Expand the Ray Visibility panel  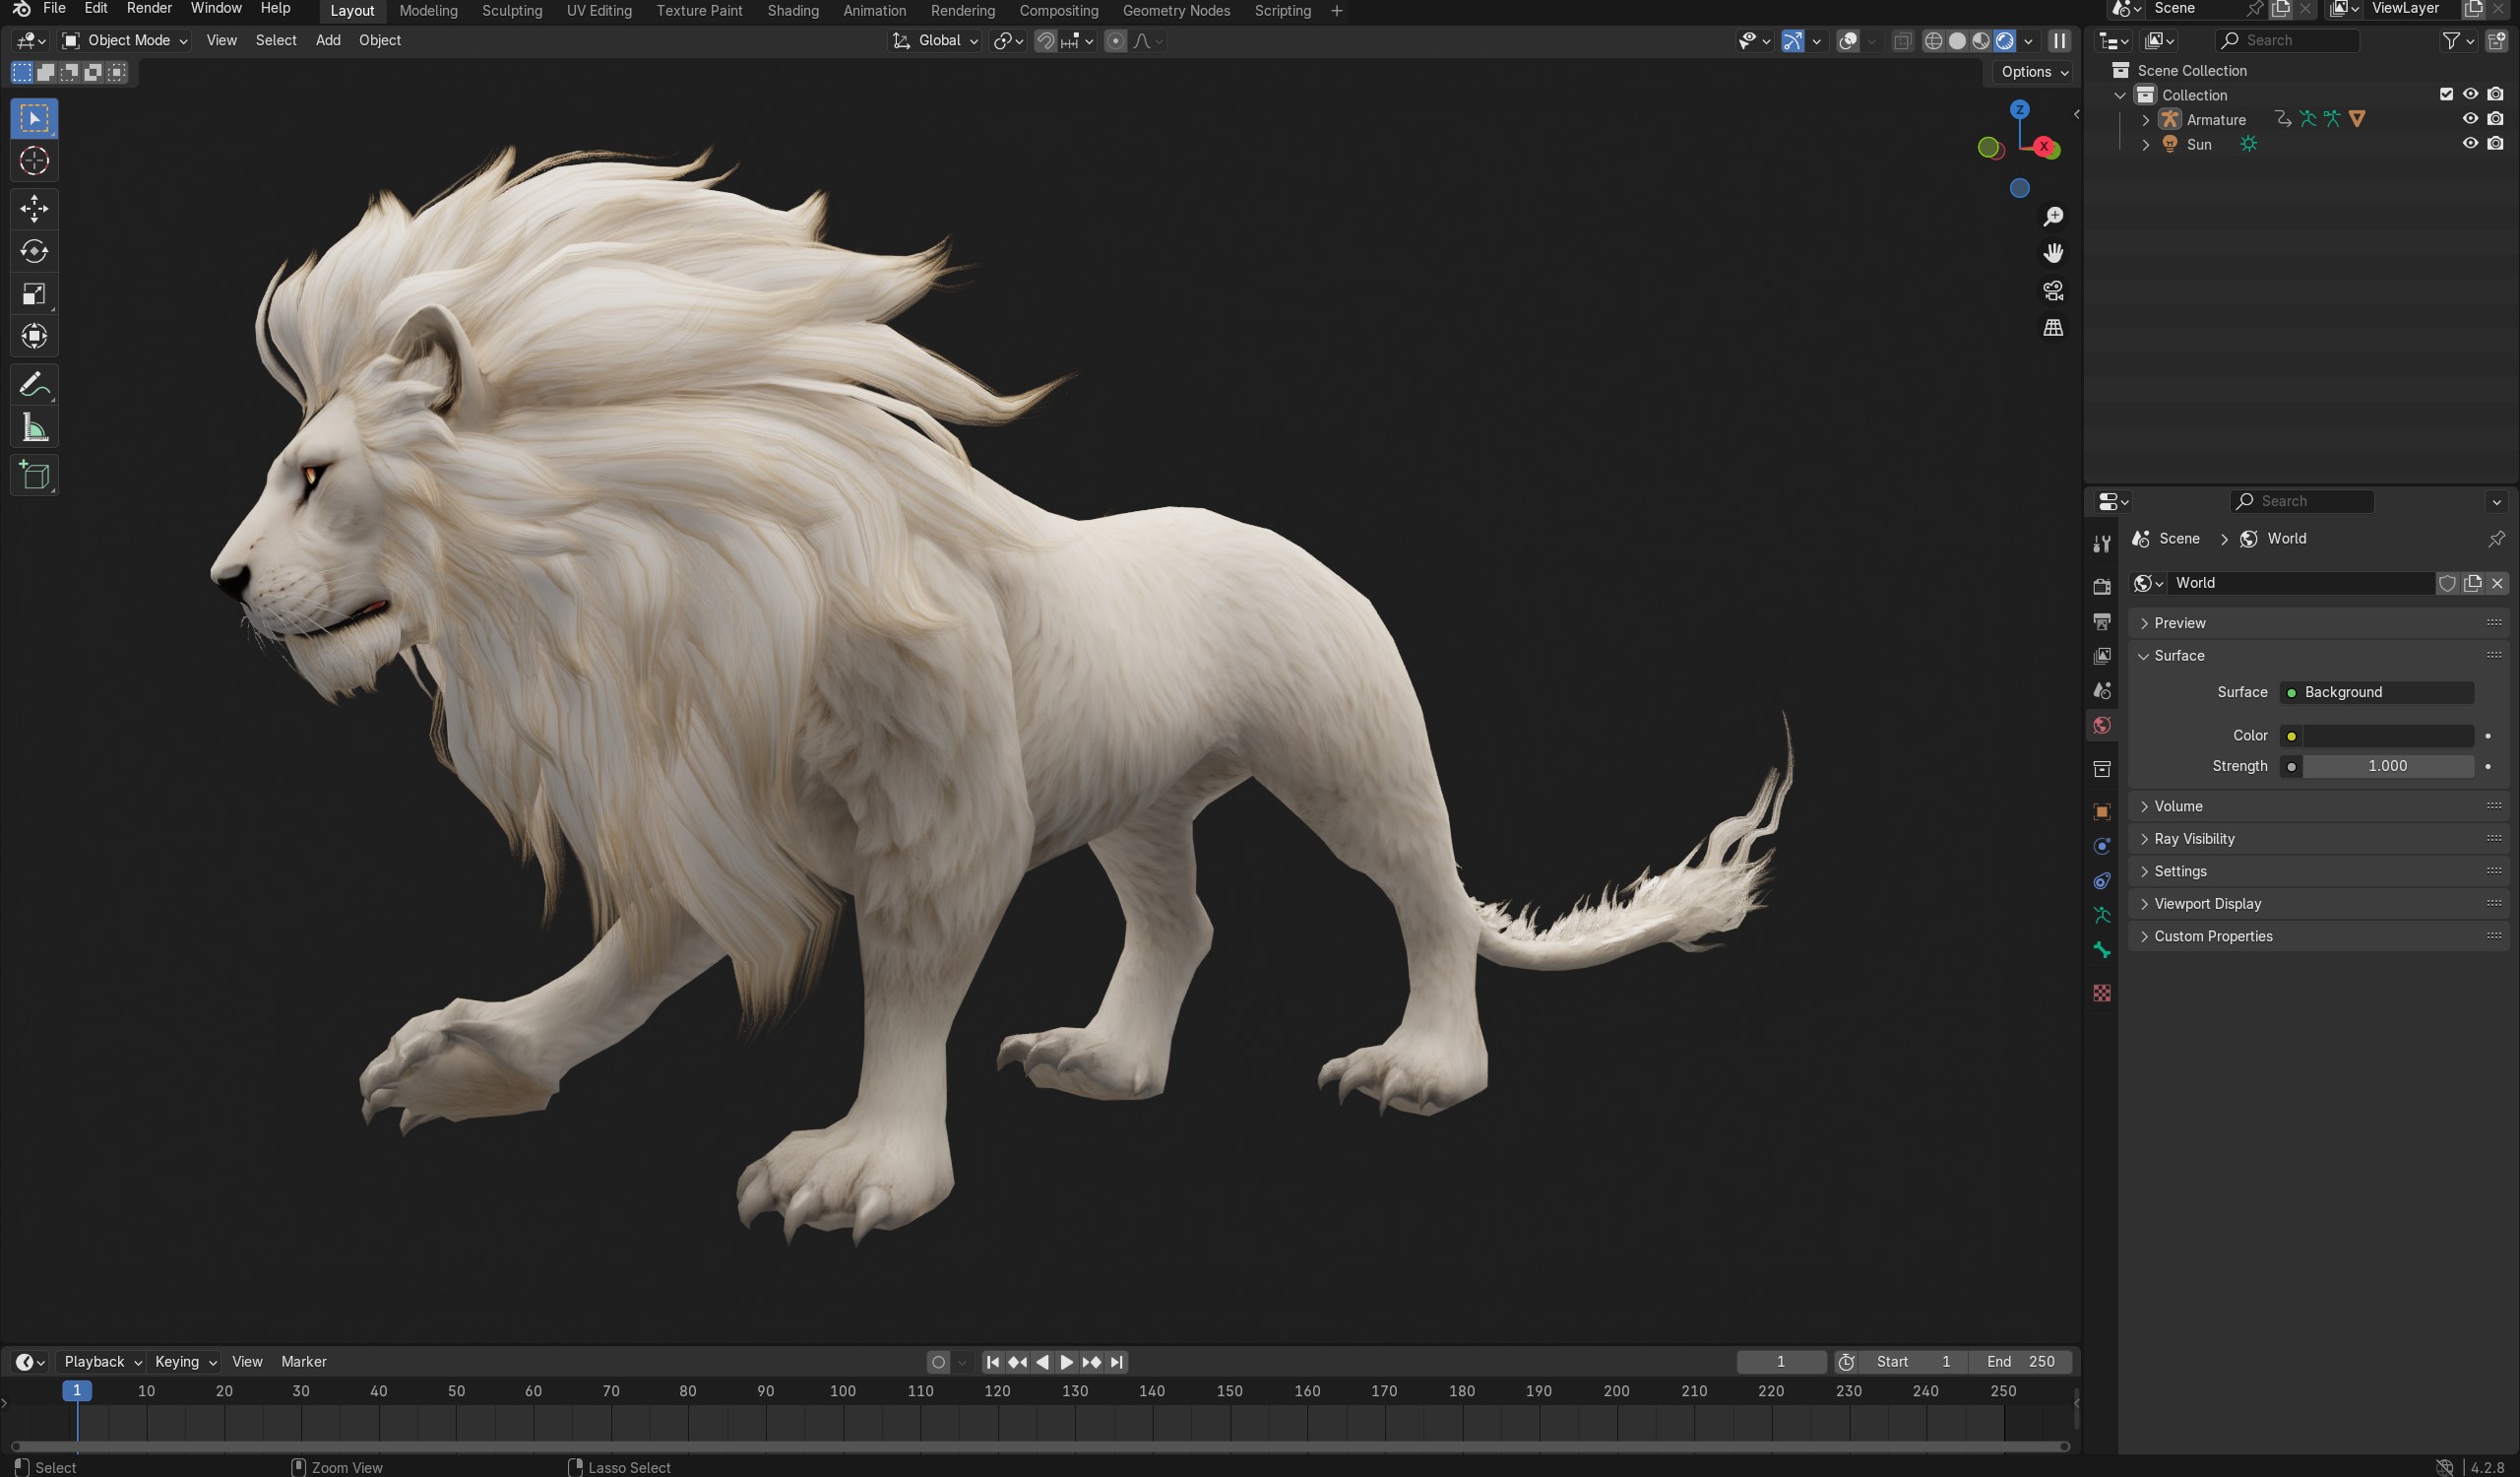(2194, 838)
